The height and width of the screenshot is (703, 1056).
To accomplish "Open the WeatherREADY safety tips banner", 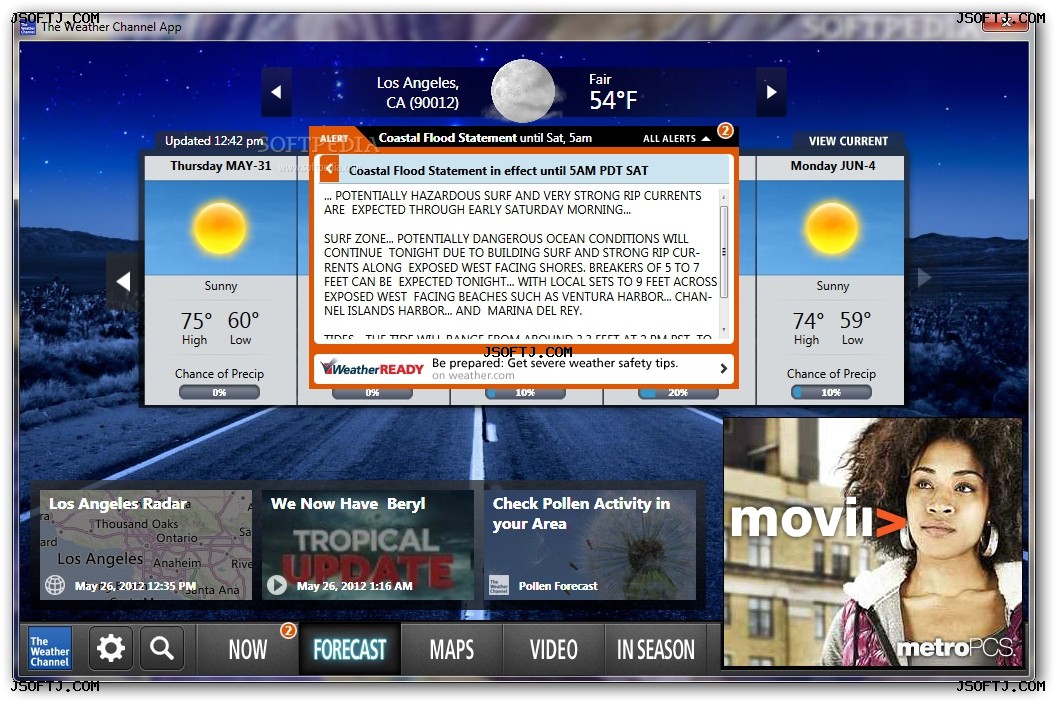I will 523,369.
